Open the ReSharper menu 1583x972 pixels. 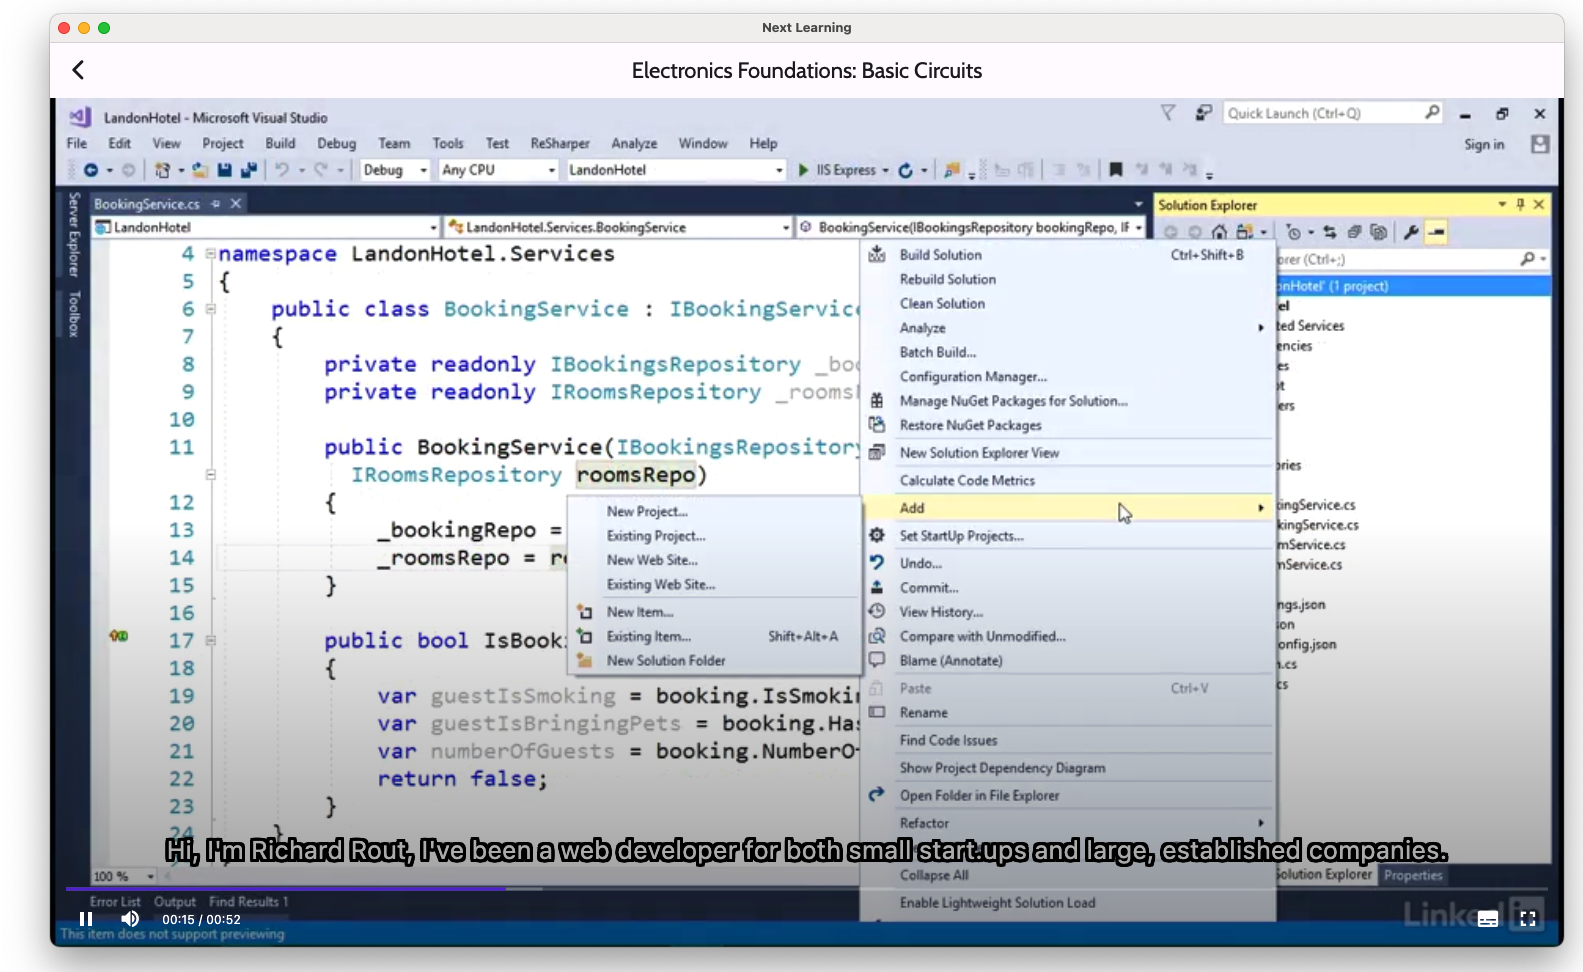tap(560, 144)
